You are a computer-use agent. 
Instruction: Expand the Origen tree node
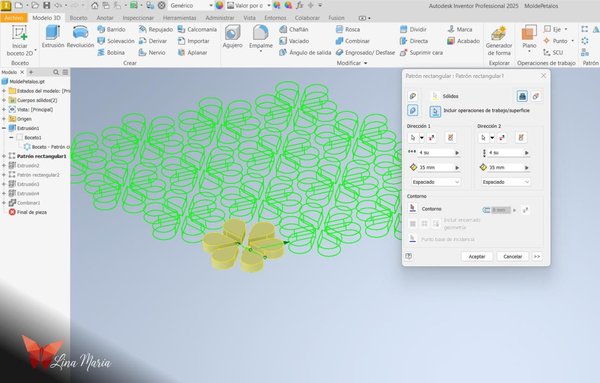tap(4, 119)
